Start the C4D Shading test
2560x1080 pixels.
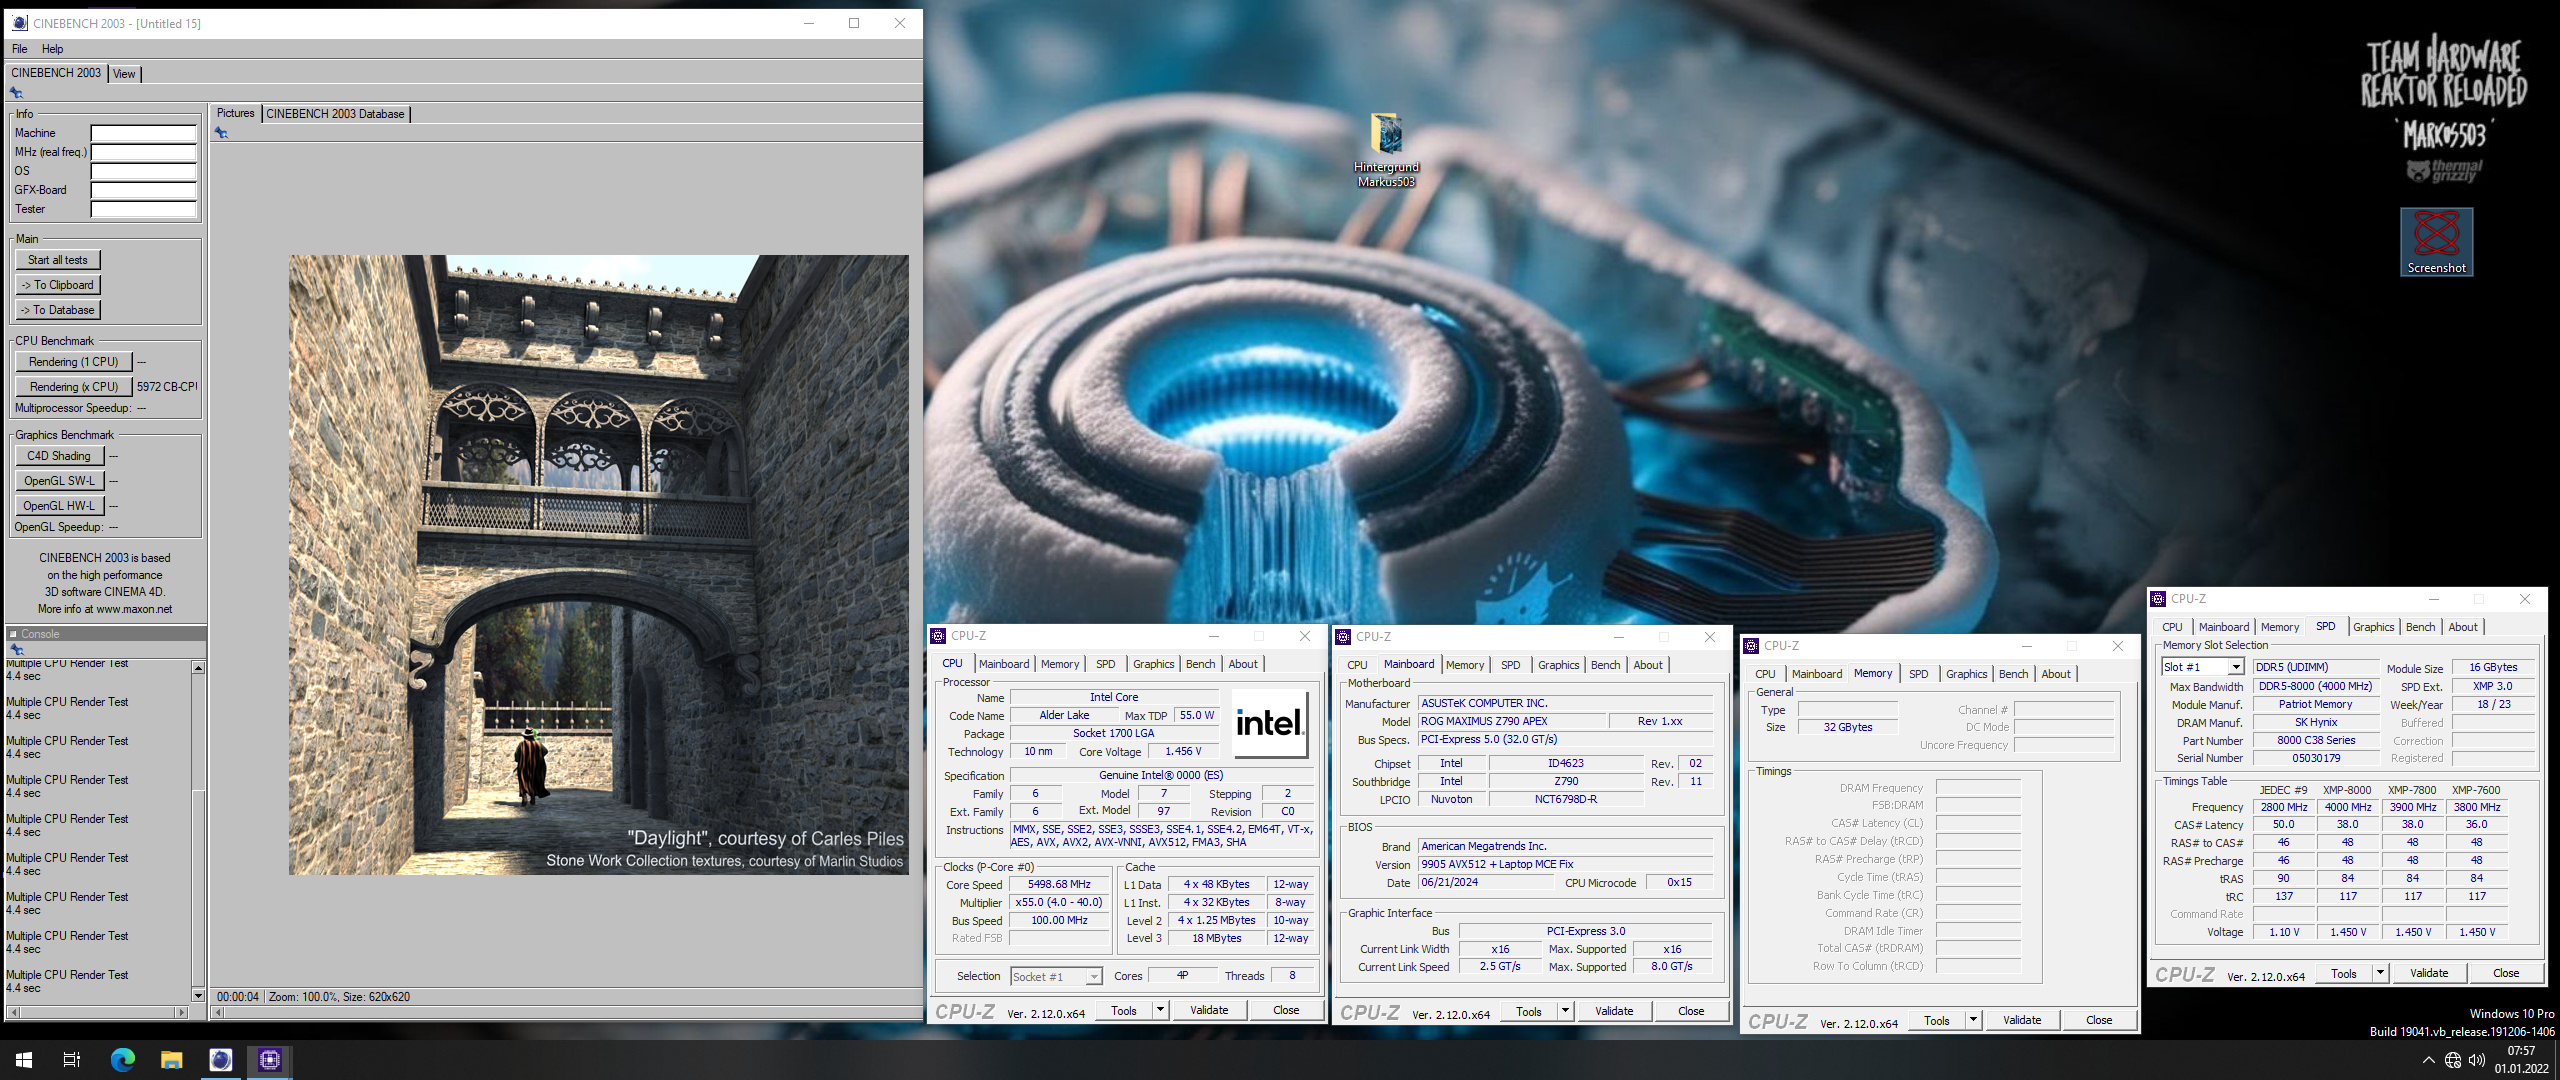[x=59, y=456]
